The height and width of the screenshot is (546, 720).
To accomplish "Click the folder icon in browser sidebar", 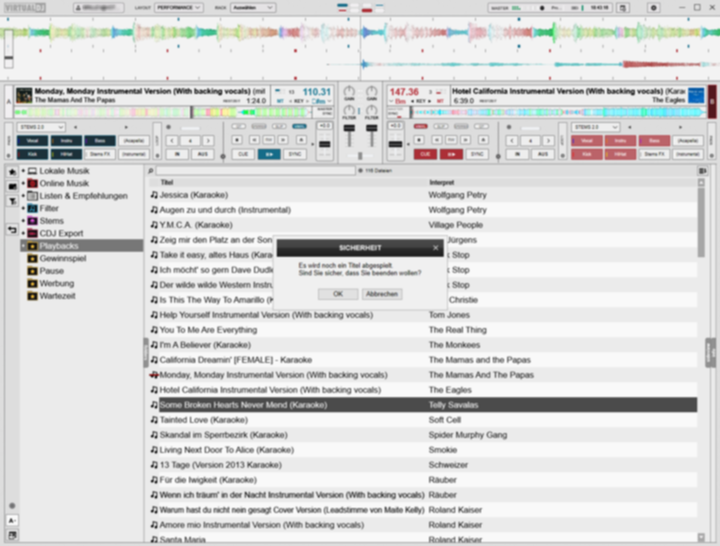I will point(12,186).
